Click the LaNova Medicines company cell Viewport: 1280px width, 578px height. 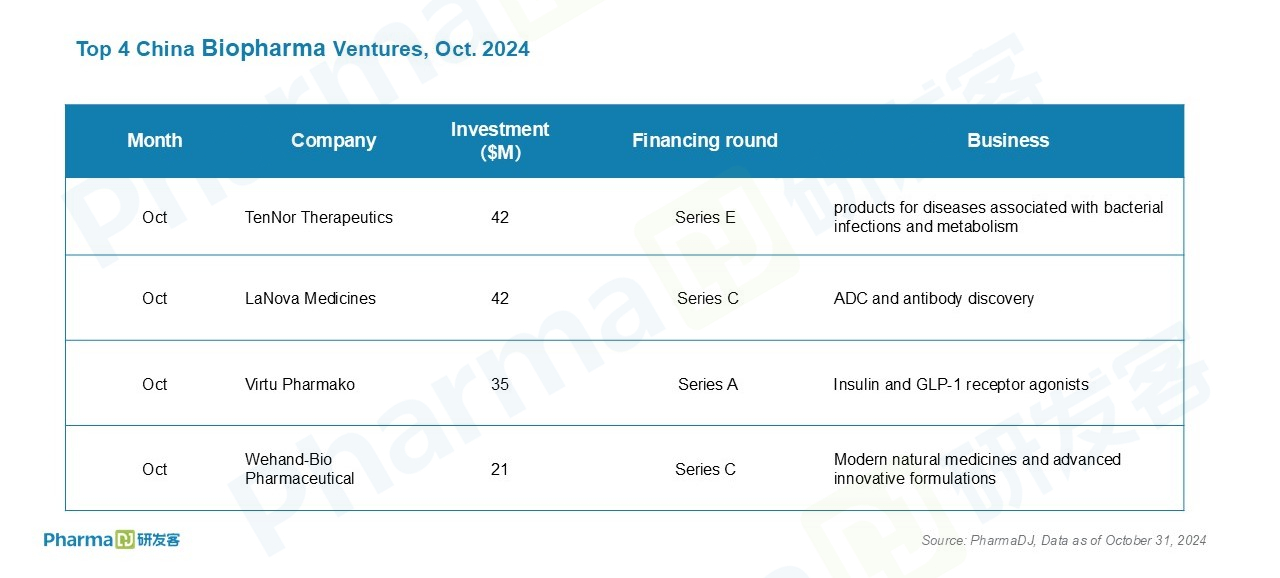(310, 298)
